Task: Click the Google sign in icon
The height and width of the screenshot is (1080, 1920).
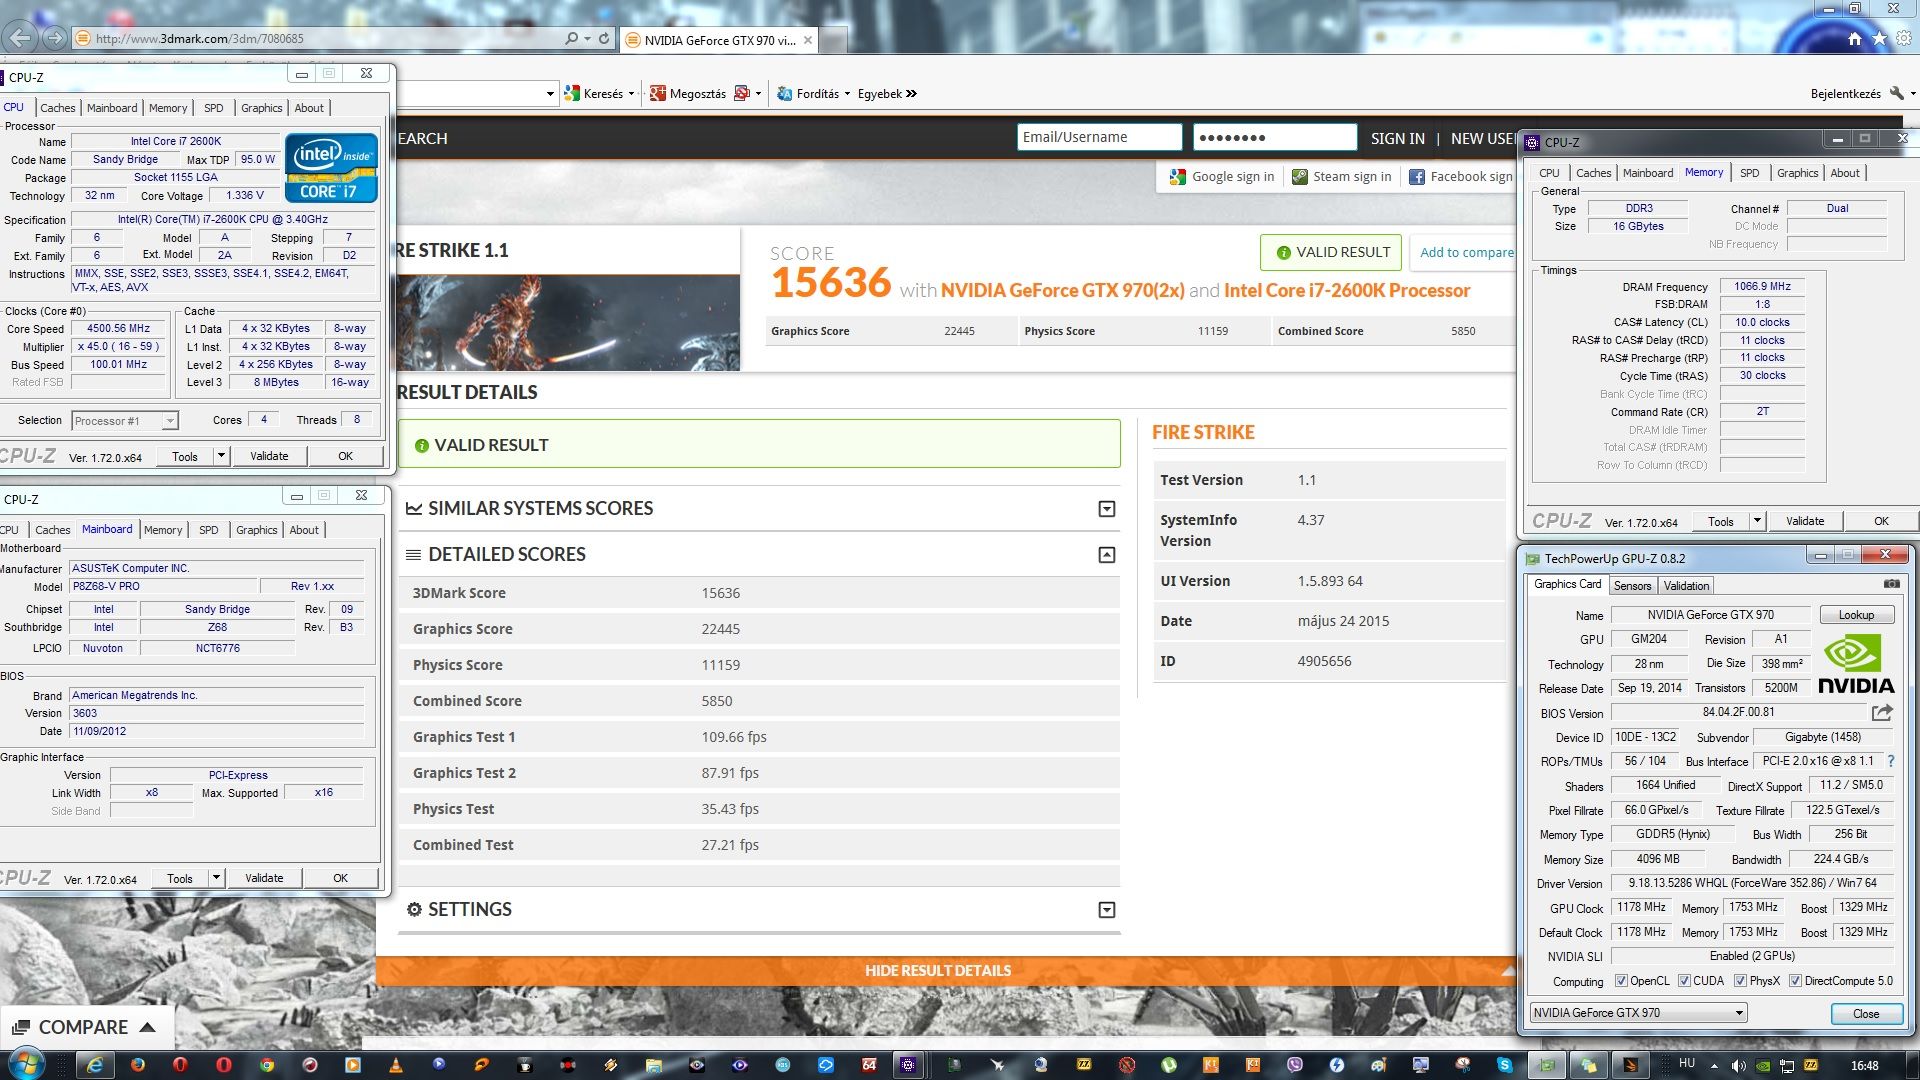Action: coord(1177,177)
